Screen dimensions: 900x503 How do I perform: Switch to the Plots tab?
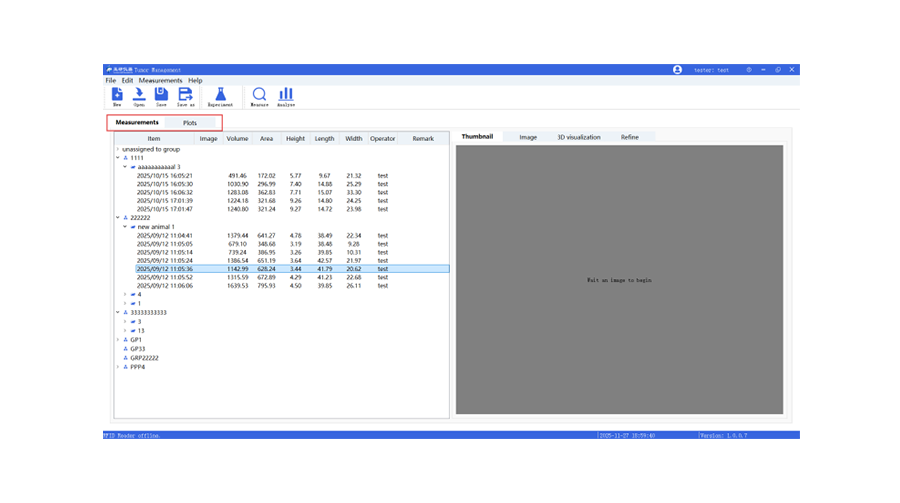point(190,123)
